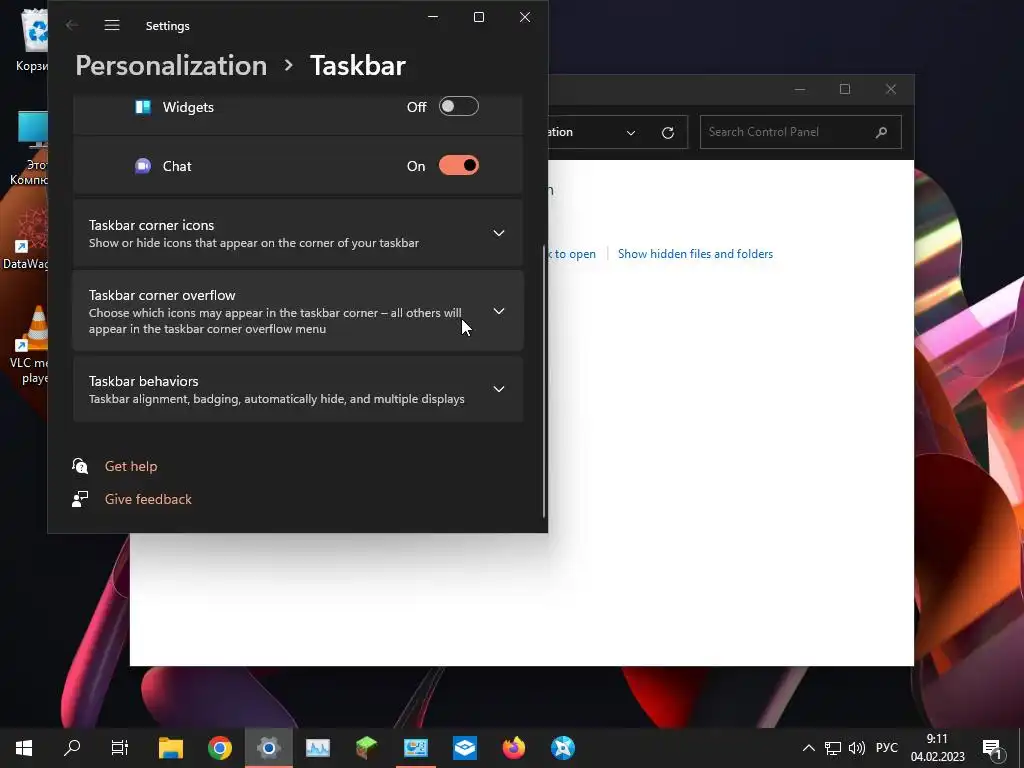Open the Windows Start button
This screenshot has height=768, width=1024.
[24, 748]
